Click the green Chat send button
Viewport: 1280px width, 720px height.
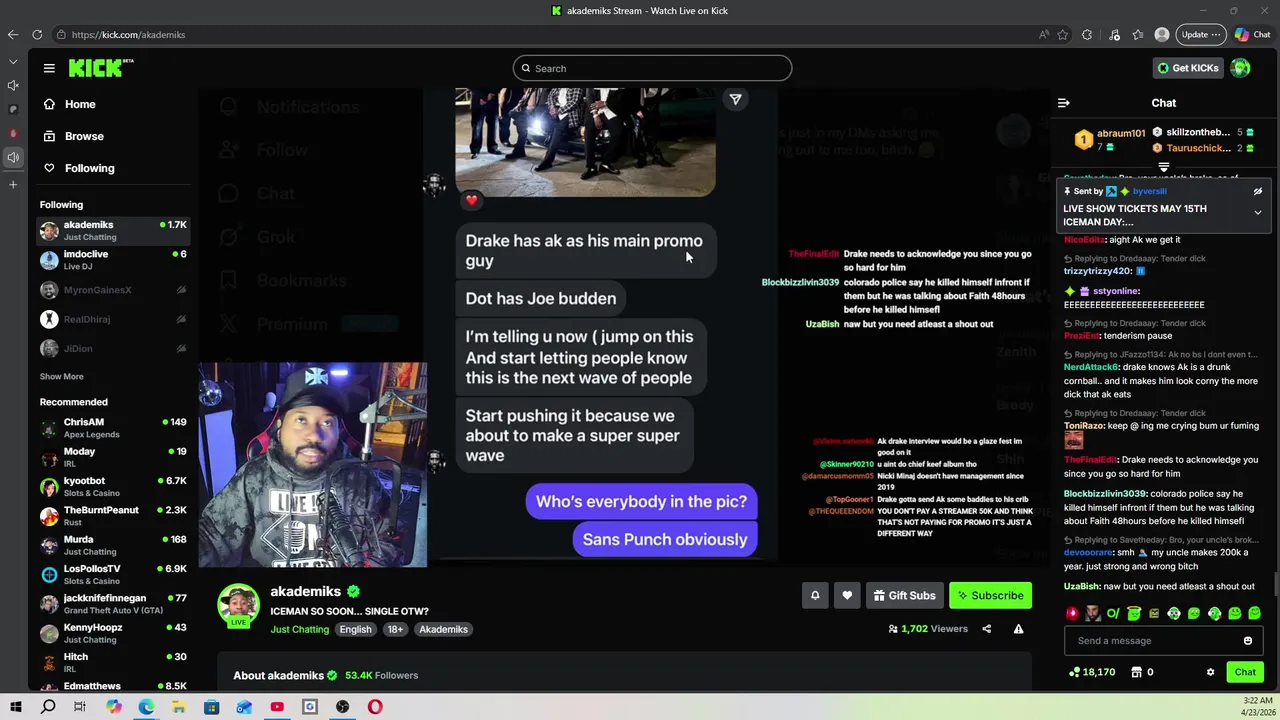[1245, 672]
